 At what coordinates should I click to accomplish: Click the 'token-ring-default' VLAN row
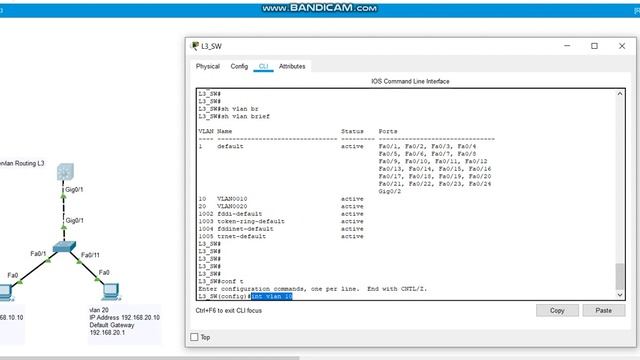pyautogui.click(x=281, y=221)
